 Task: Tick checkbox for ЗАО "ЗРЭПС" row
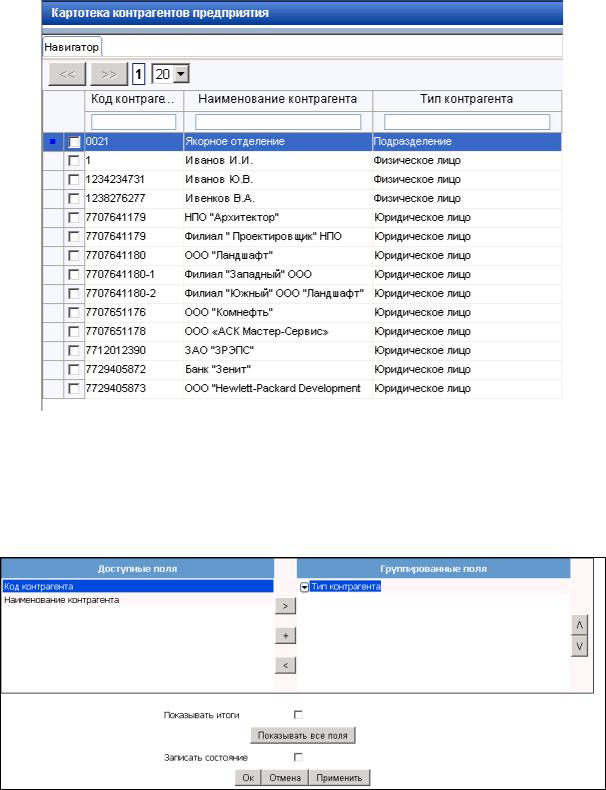[74, 351]
